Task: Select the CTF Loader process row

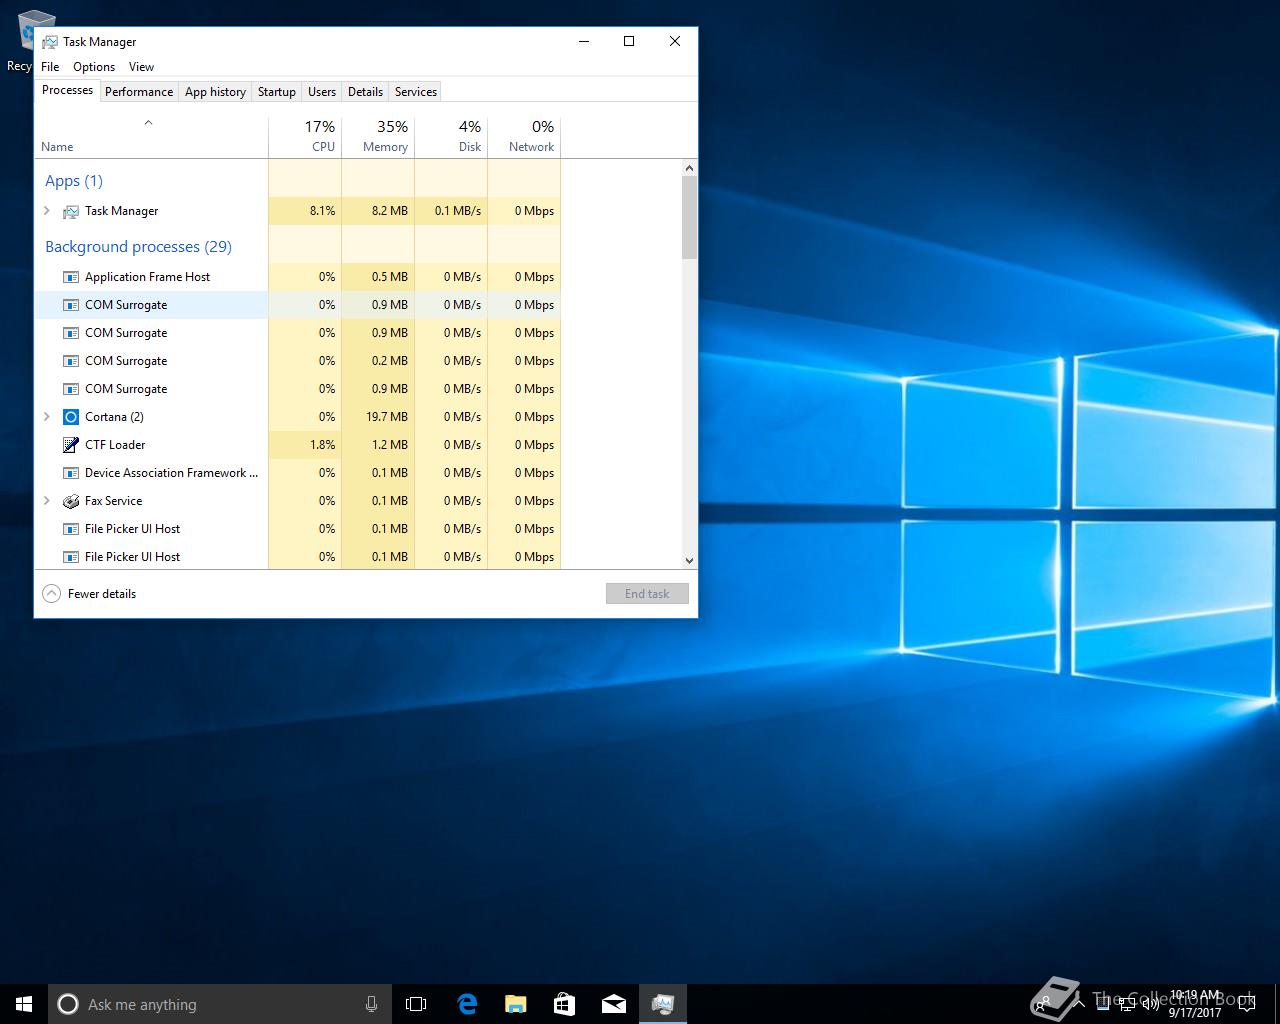Action: click(298, 445)
